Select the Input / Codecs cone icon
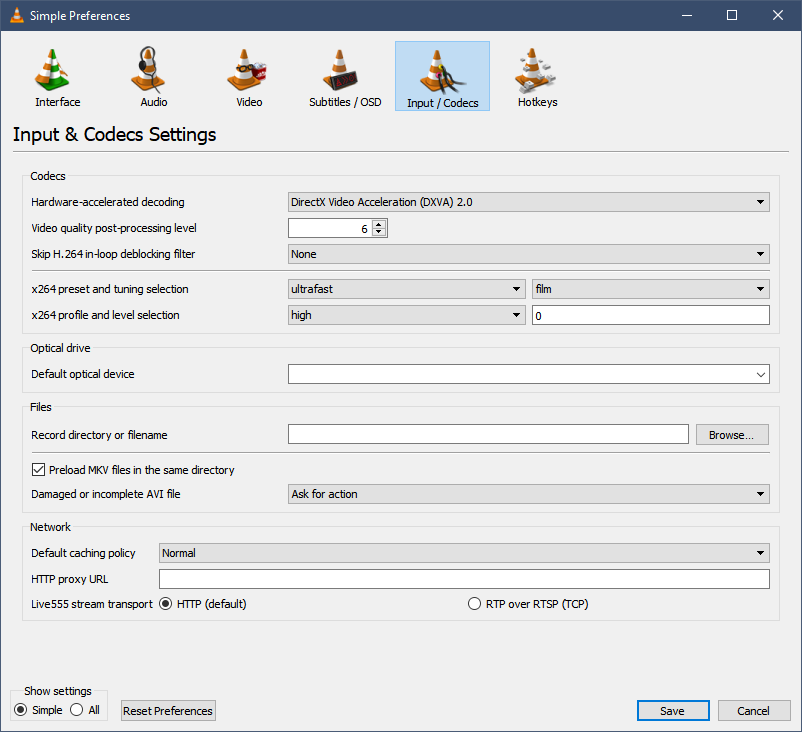Screen dimensions: 802x732 [442, 76]
